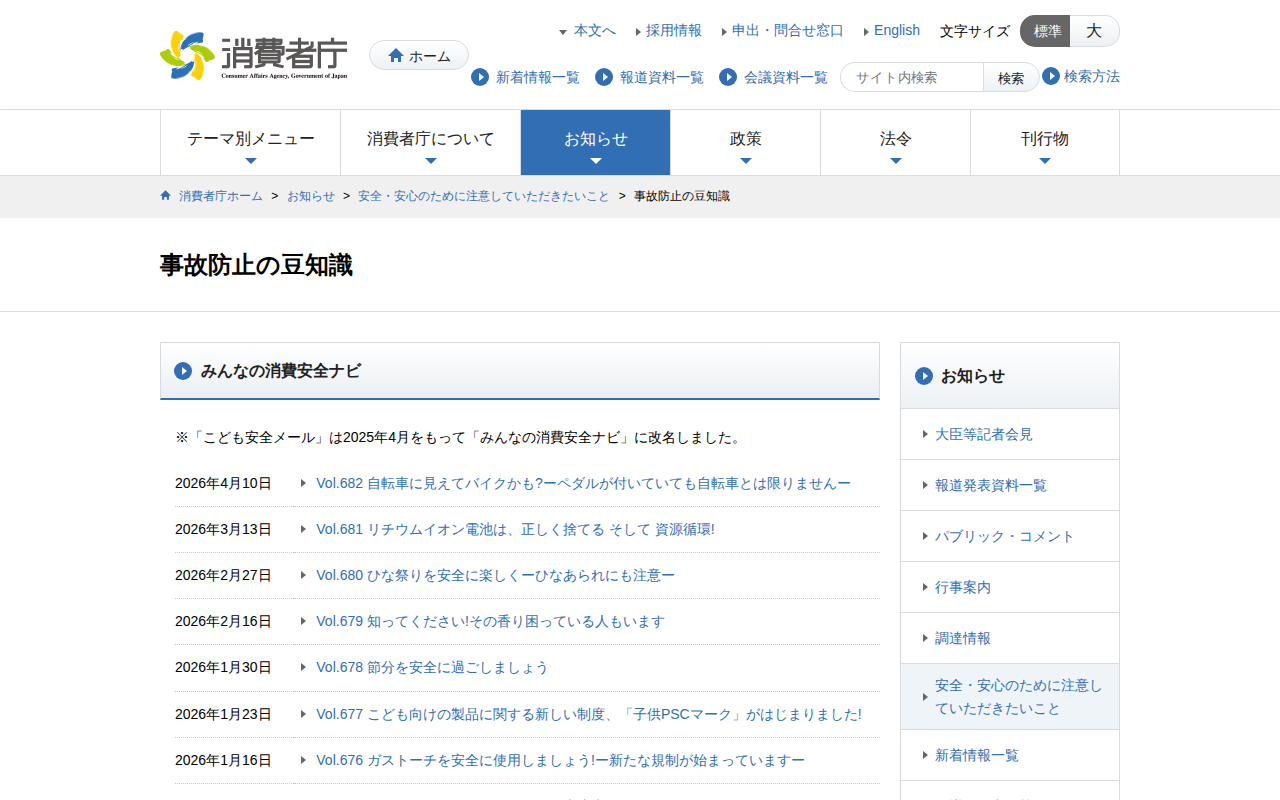Open 報道発表資料一覧 in sidebar

click(x=1010, y=485)
